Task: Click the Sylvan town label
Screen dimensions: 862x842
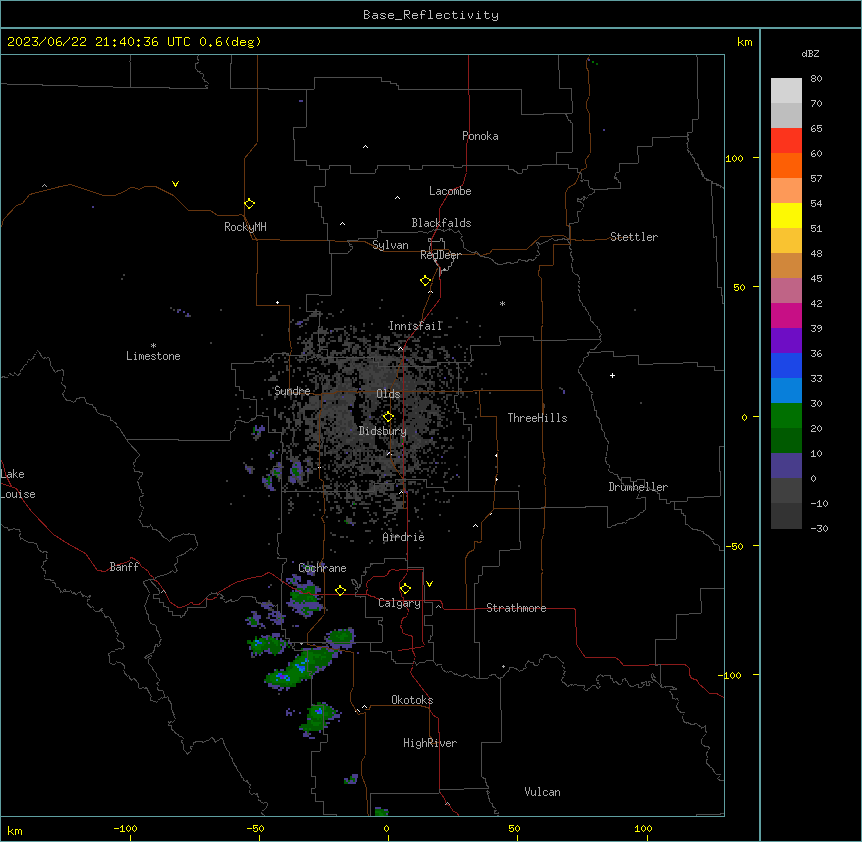Action: coord(390,245)
